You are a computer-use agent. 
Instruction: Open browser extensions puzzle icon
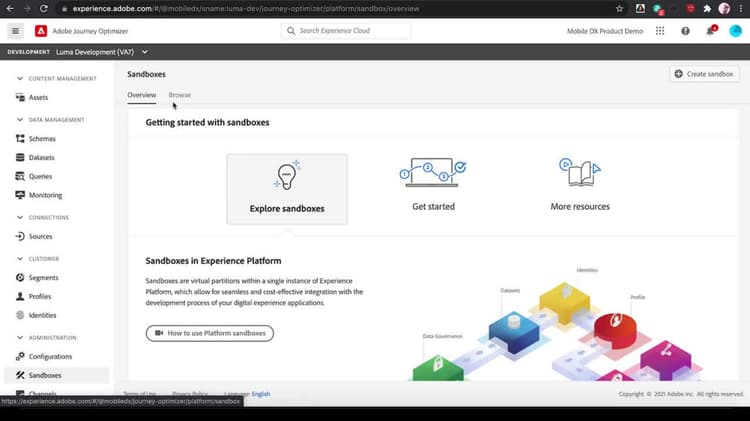[x=707, y=9]
